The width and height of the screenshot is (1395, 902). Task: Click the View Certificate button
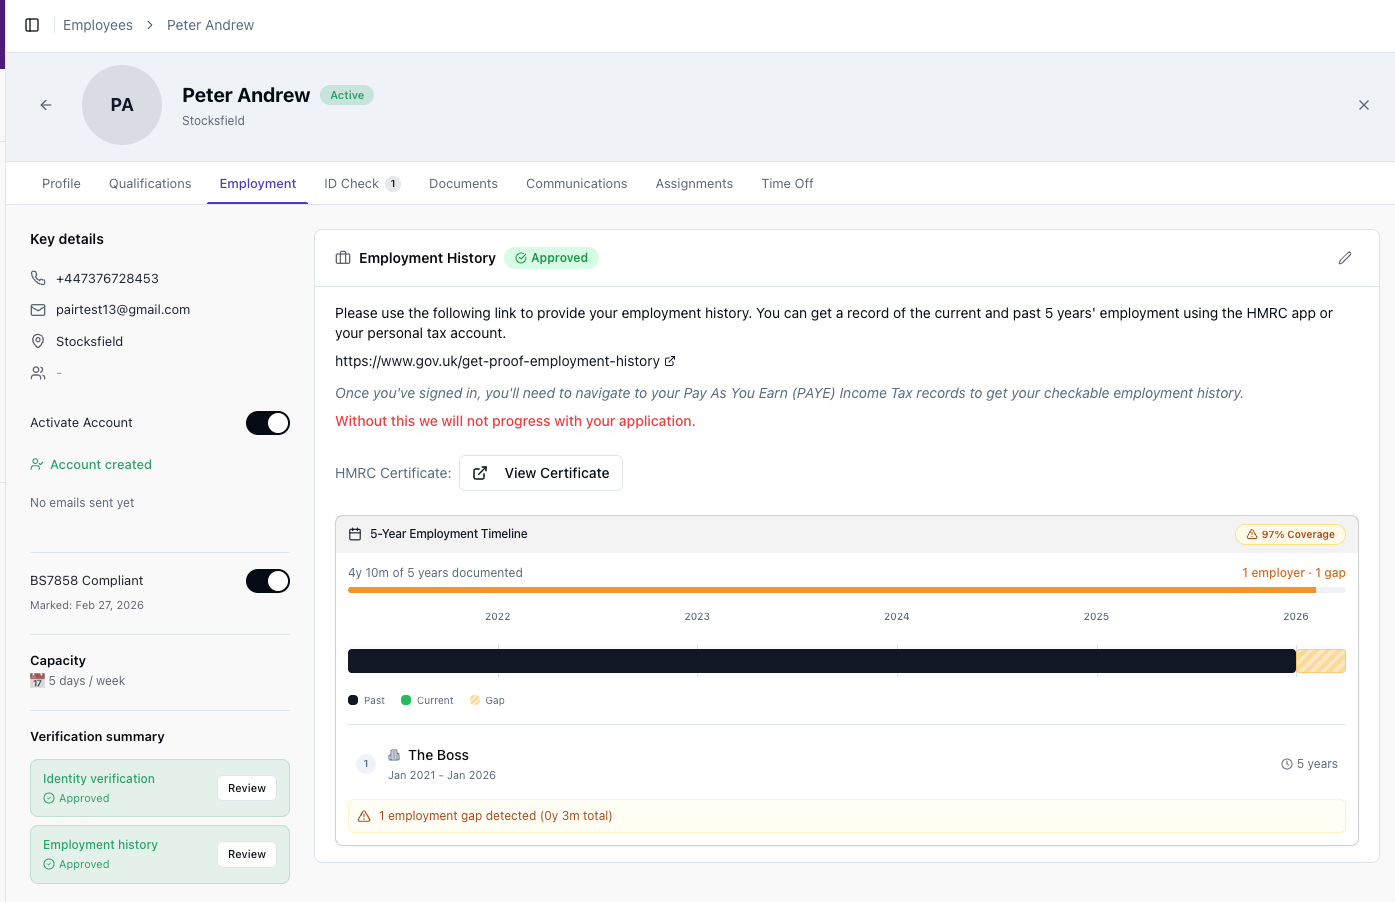pyautogui.click(x=541, y=473)
